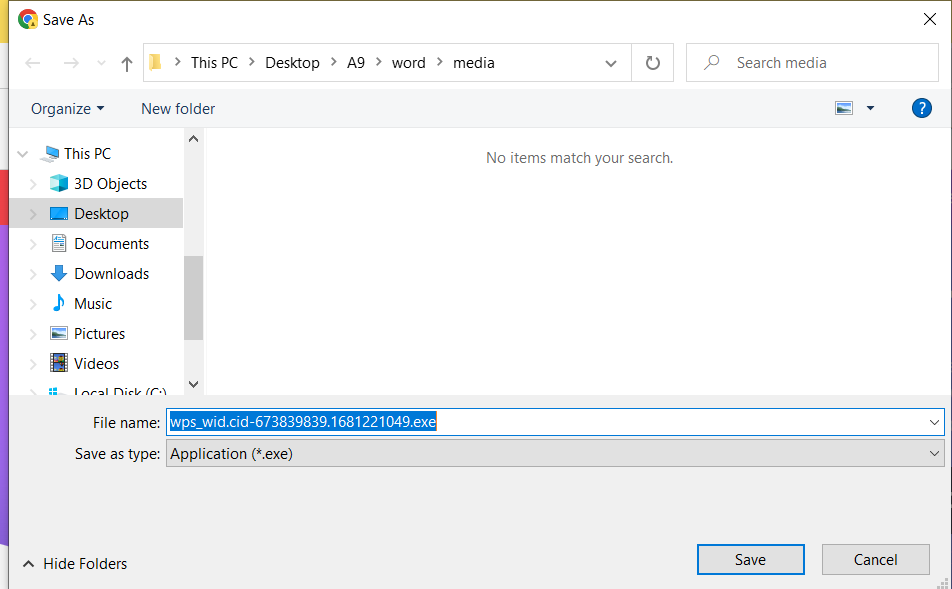The image size is (952, 589).
Task: Open the Downloads folder in the sidebar
Action: click(x=111, y=274)
